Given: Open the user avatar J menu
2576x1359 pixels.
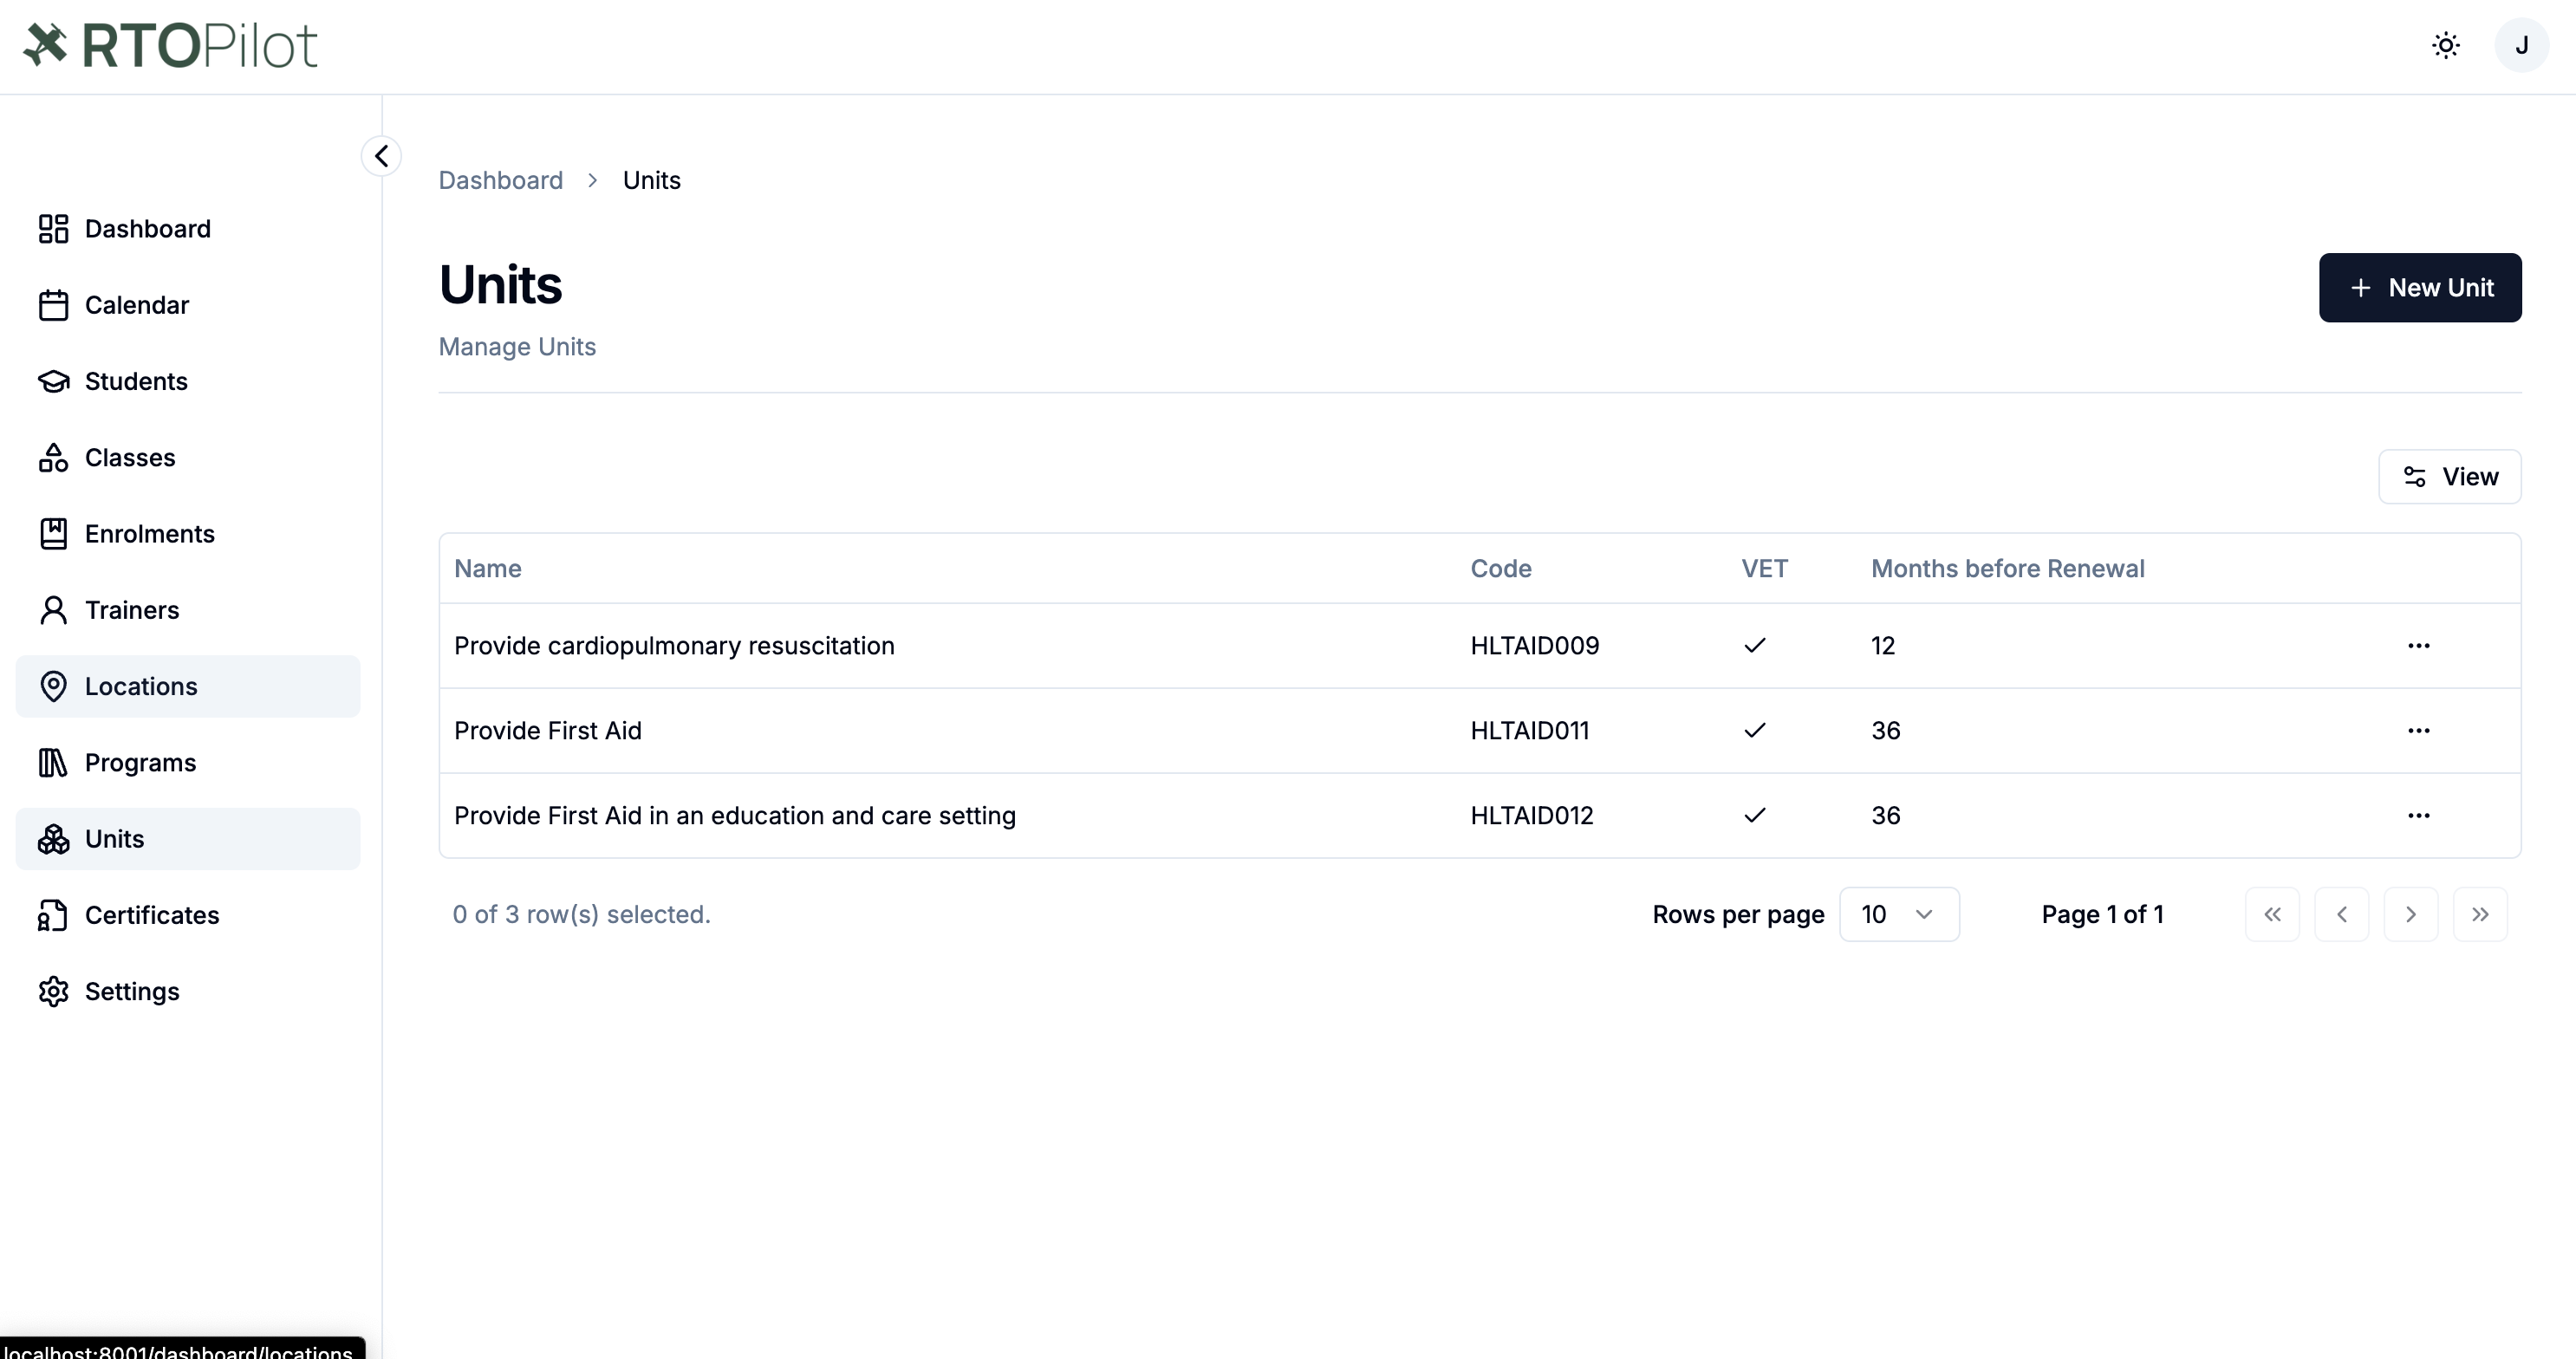Looking at the screenshot, I should 2521,45.
